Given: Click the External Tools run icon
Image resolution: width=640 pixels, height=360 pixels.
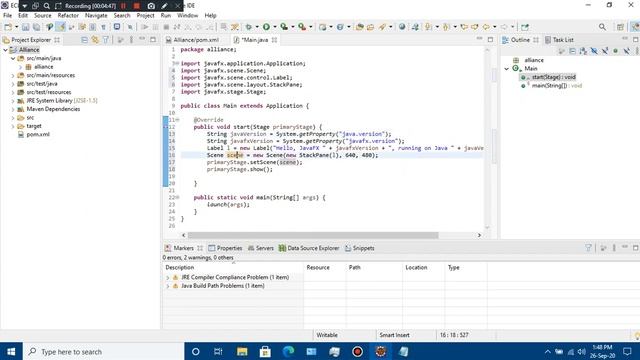Looking at the screenshot, I should tap(302, 27).
